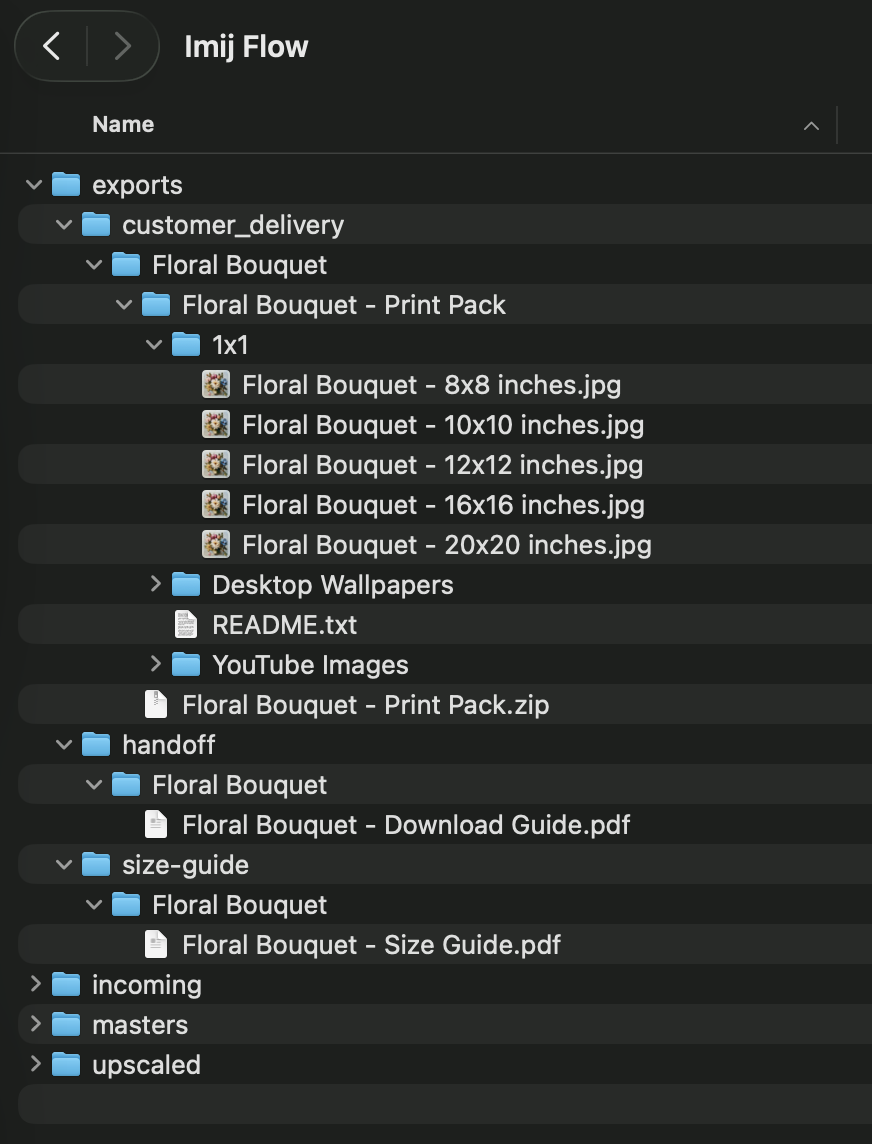Click the Print Pack.zip archive icon
Viewport: 872px width, 1144px height.
click(156, 704)
